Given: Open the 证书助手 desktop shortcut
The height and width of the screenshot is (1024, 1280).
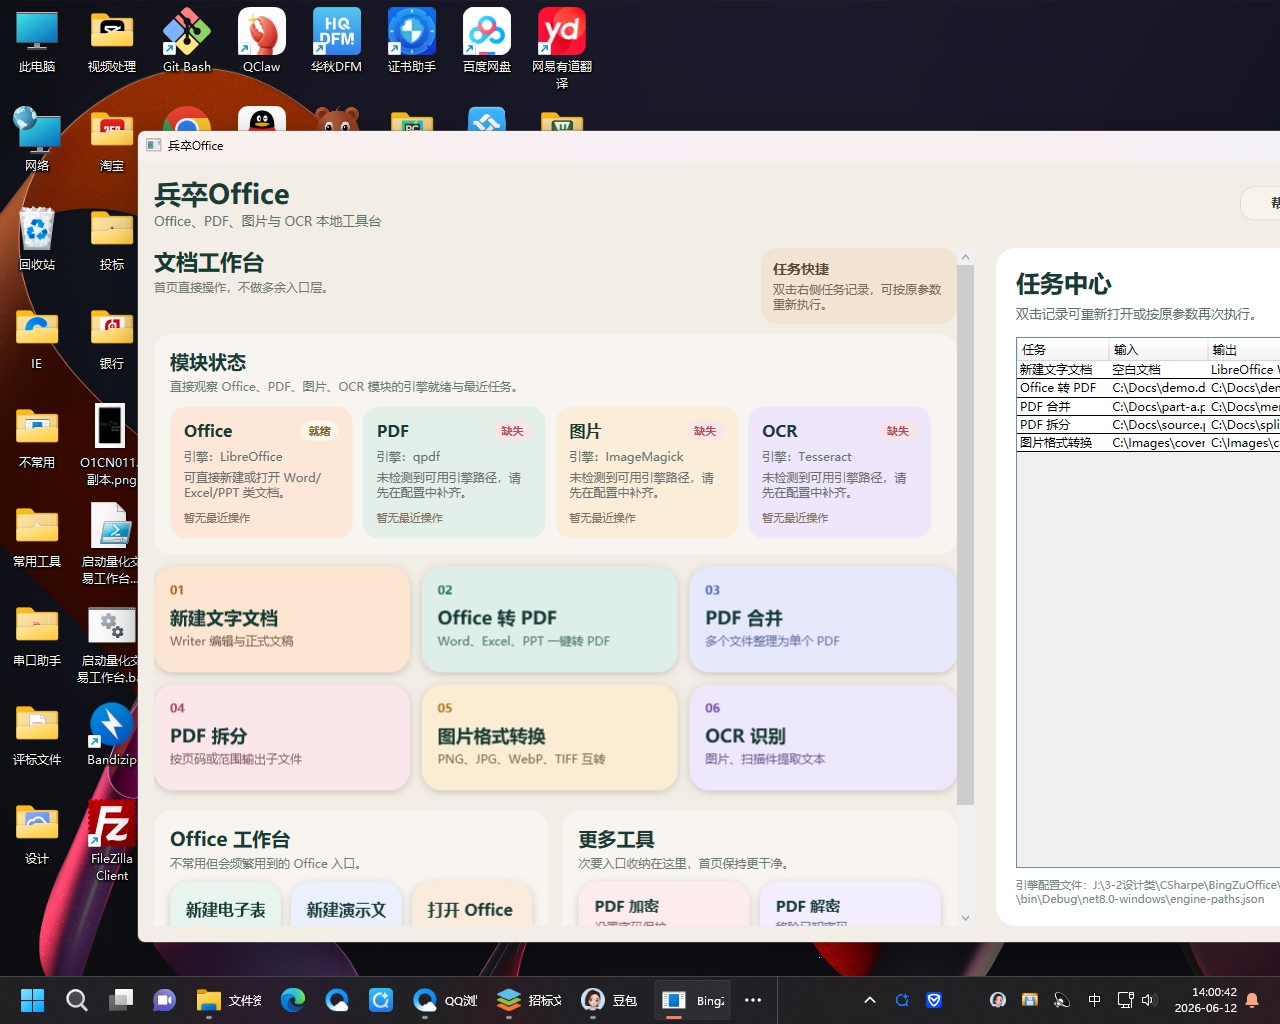Looking at the screenshot, I should click(x=412, y=40).
